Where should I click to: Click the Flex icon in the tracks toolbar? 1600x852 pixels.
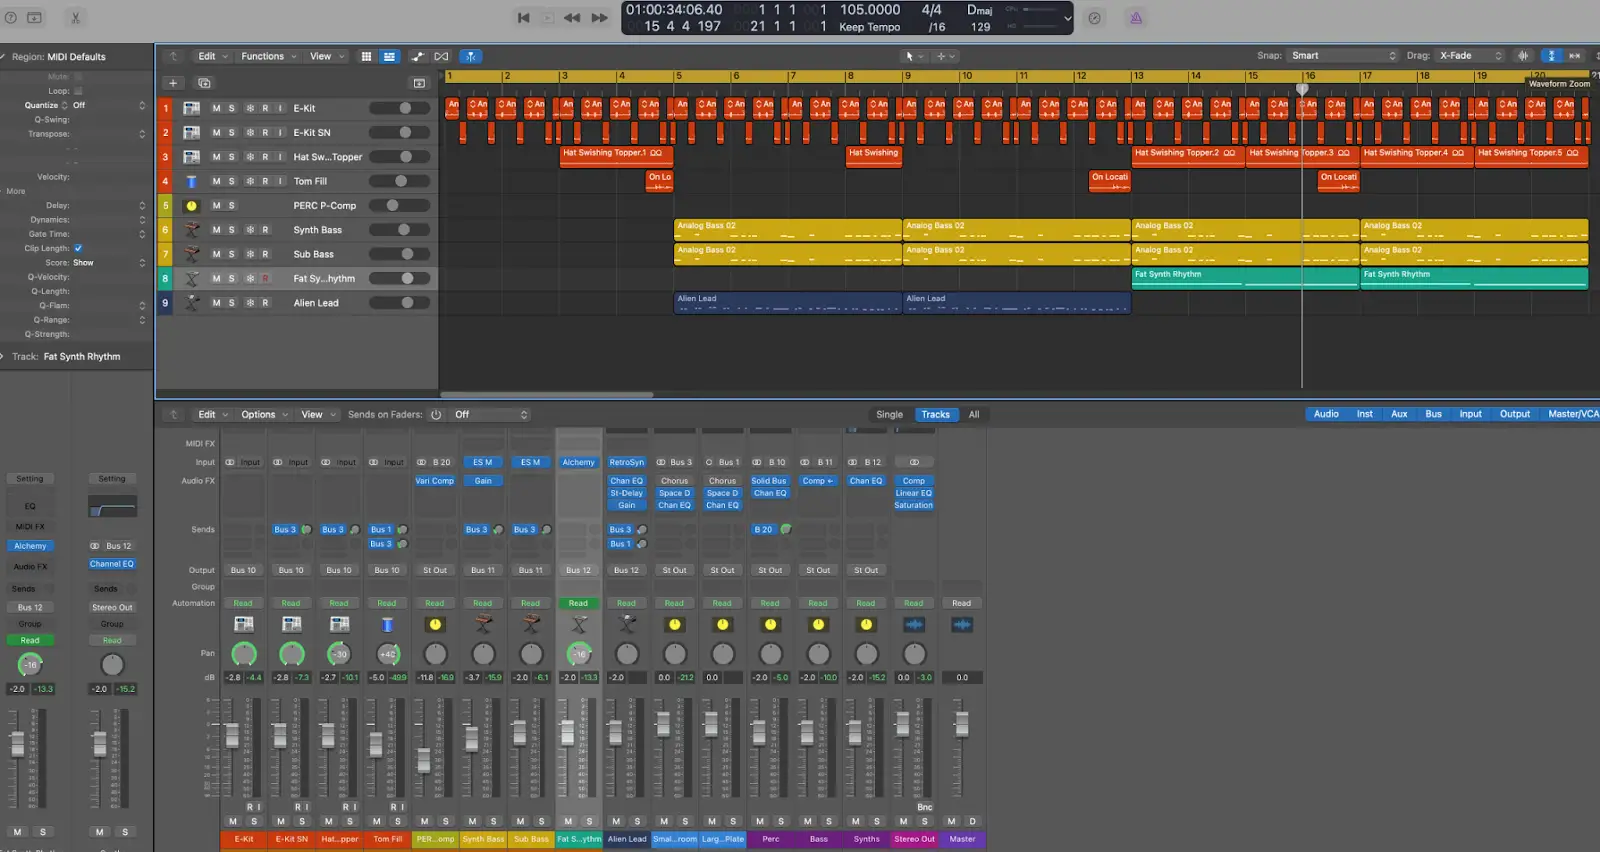coord(441,56)
